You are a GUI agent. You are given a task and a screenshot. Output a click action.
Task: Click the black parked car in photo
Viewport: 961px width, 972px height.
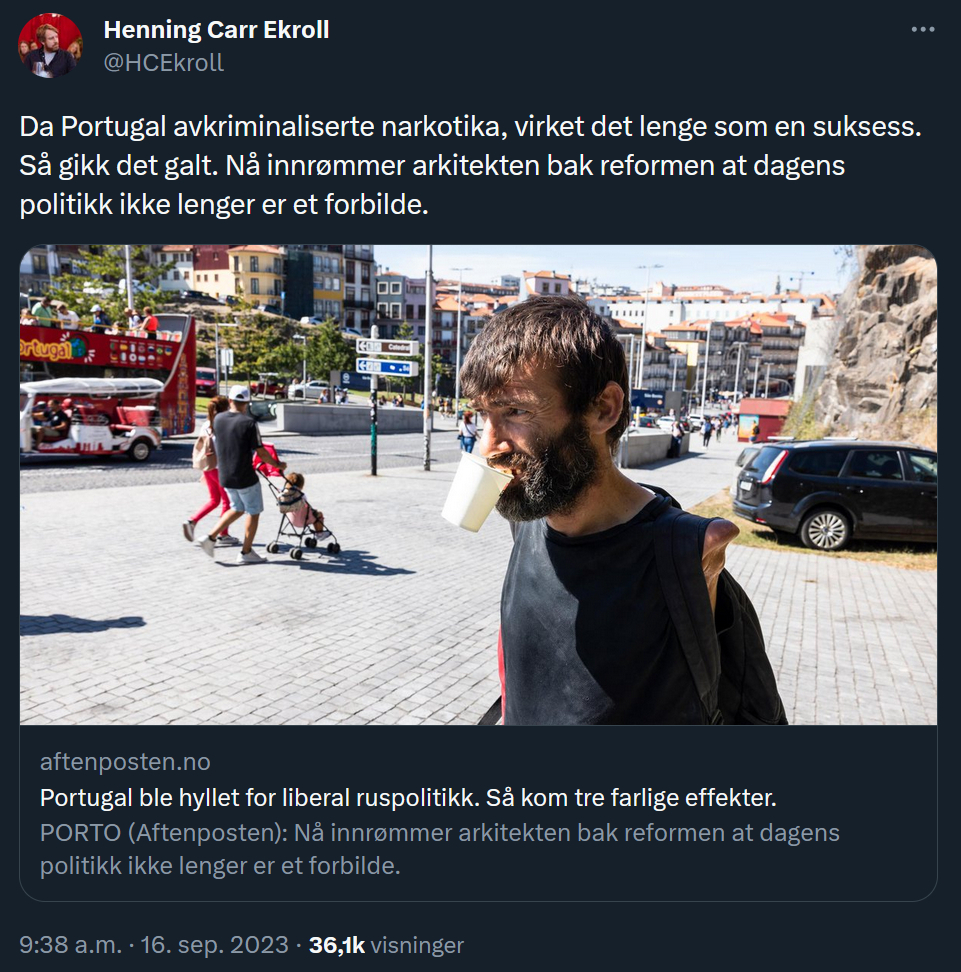click(836, 493)
